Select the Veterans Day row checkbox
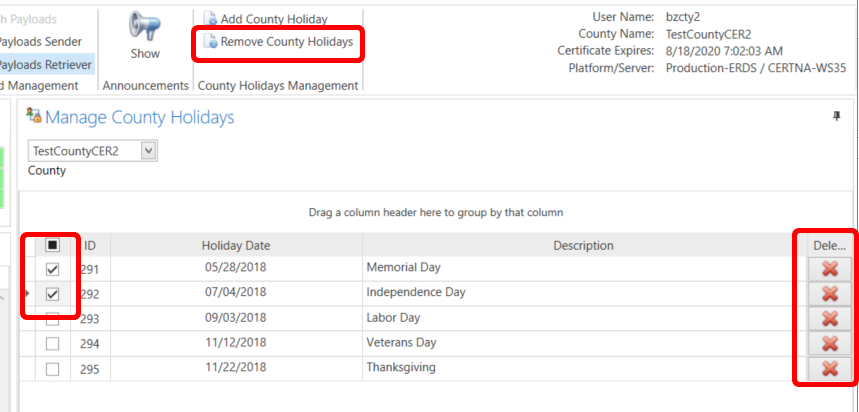The width and height of the screenshot is (859, 412). [53, 344]
